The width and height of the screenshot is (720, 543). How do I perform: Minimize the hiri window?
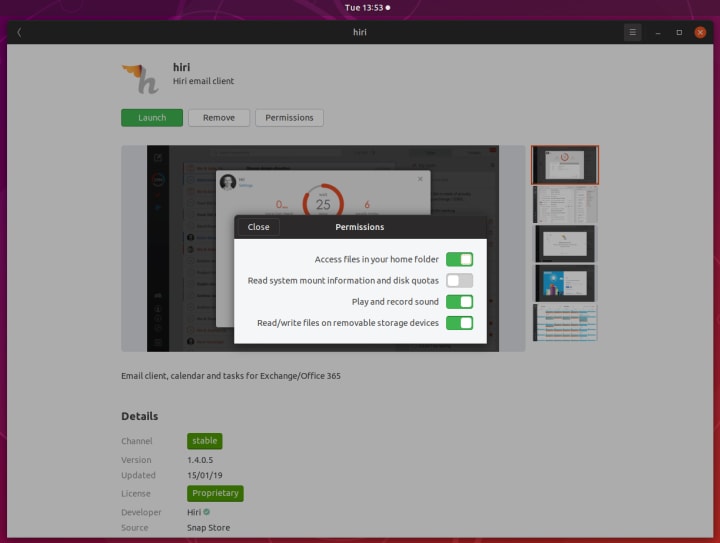click(x=658, y=32)
